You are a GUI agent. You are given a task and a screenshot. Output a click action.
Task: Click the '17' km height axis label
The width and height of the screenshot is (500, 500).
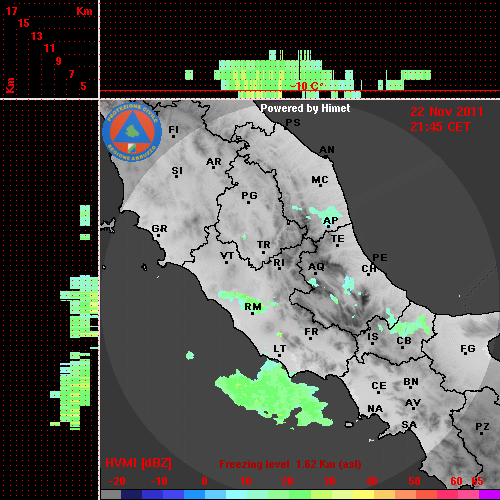pos(11,11)
